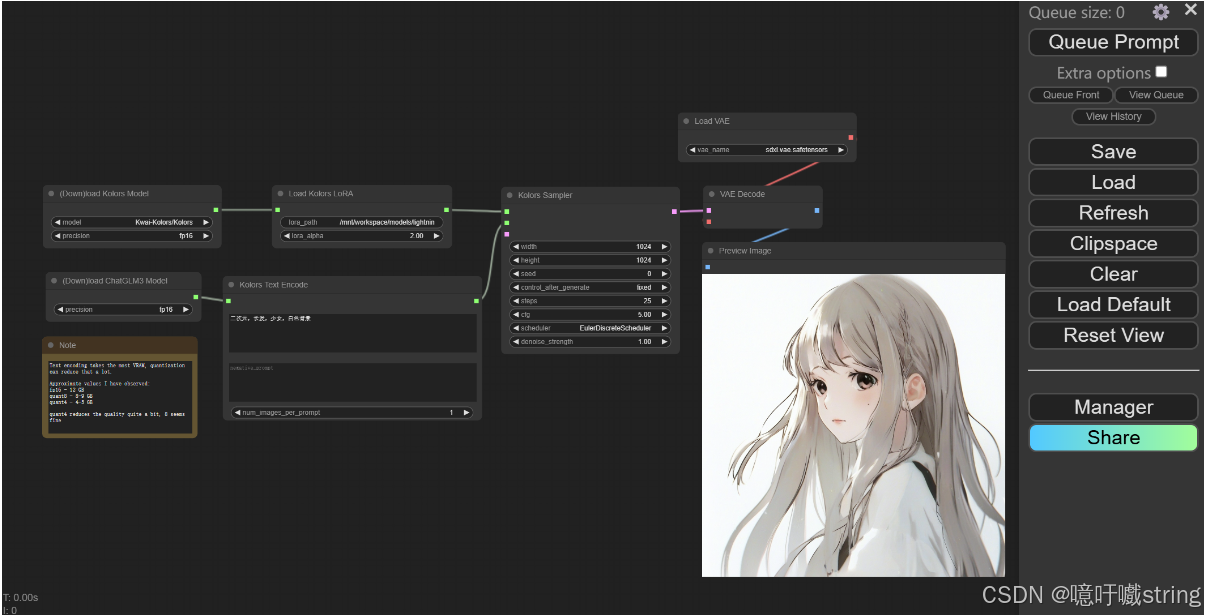Click the Queue size: 0 label

[x=1076, y=12]
